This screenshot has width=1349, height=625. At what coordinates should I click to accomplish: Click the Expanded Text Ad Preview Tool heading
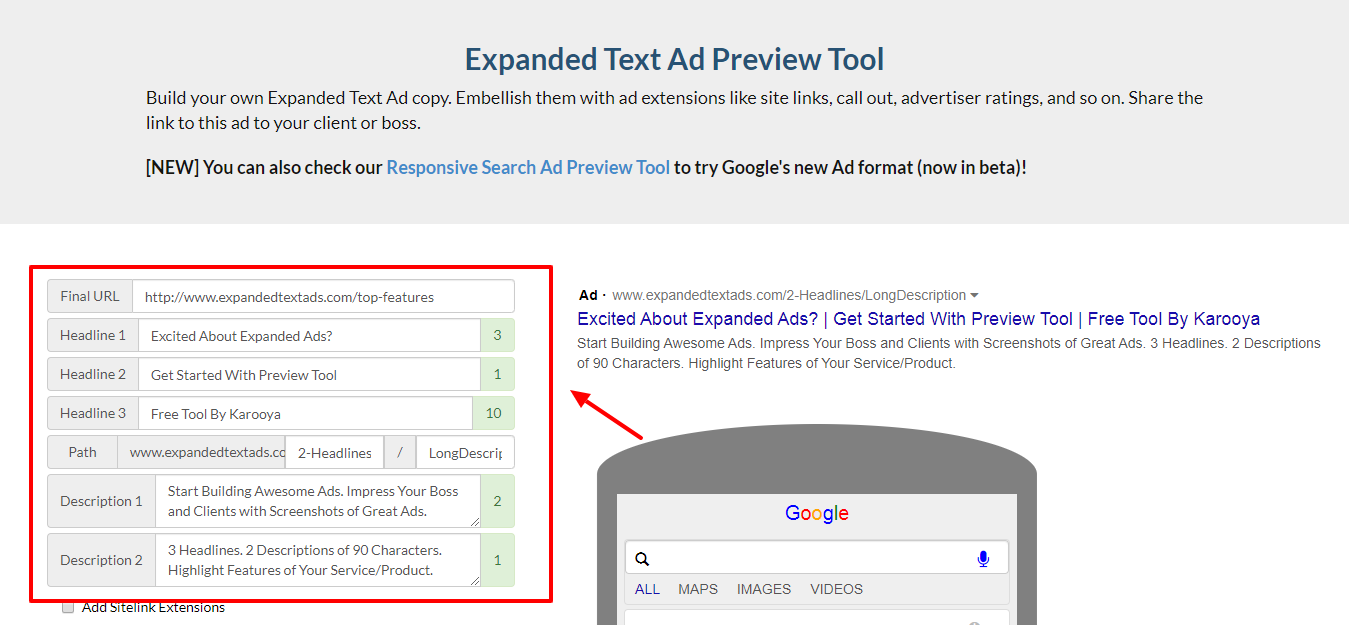click(x=675, y=60)
